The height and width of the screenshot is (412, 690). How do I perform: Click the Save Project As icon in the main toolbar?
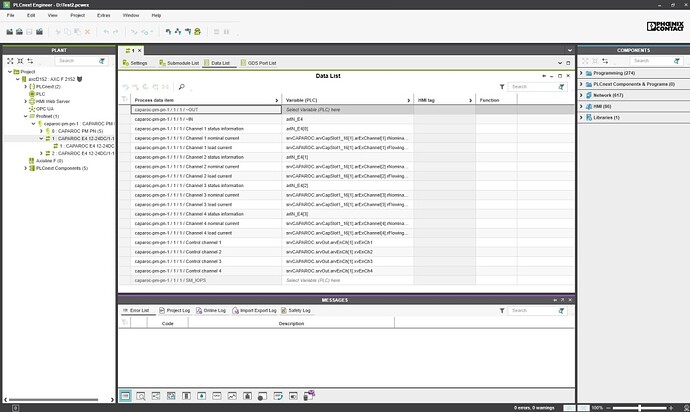point(40,32)
